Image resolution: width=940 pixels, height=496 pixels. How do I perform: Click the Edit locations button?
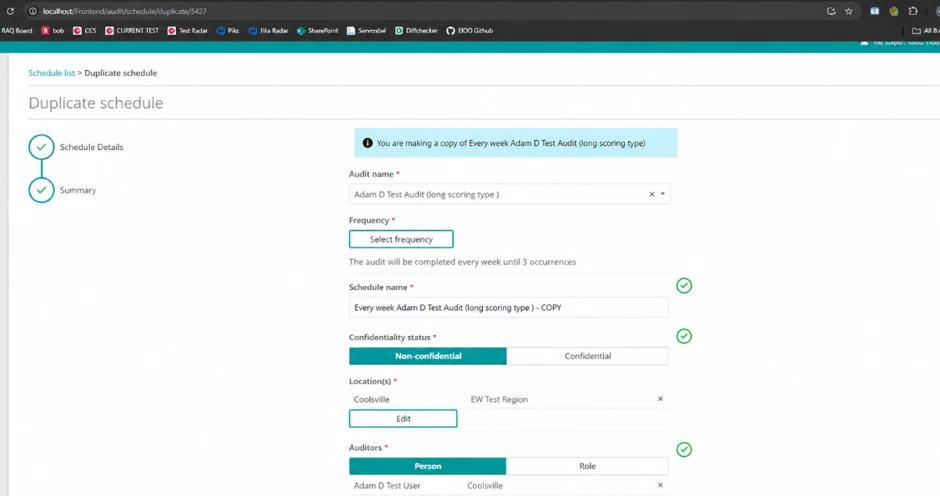403,419
